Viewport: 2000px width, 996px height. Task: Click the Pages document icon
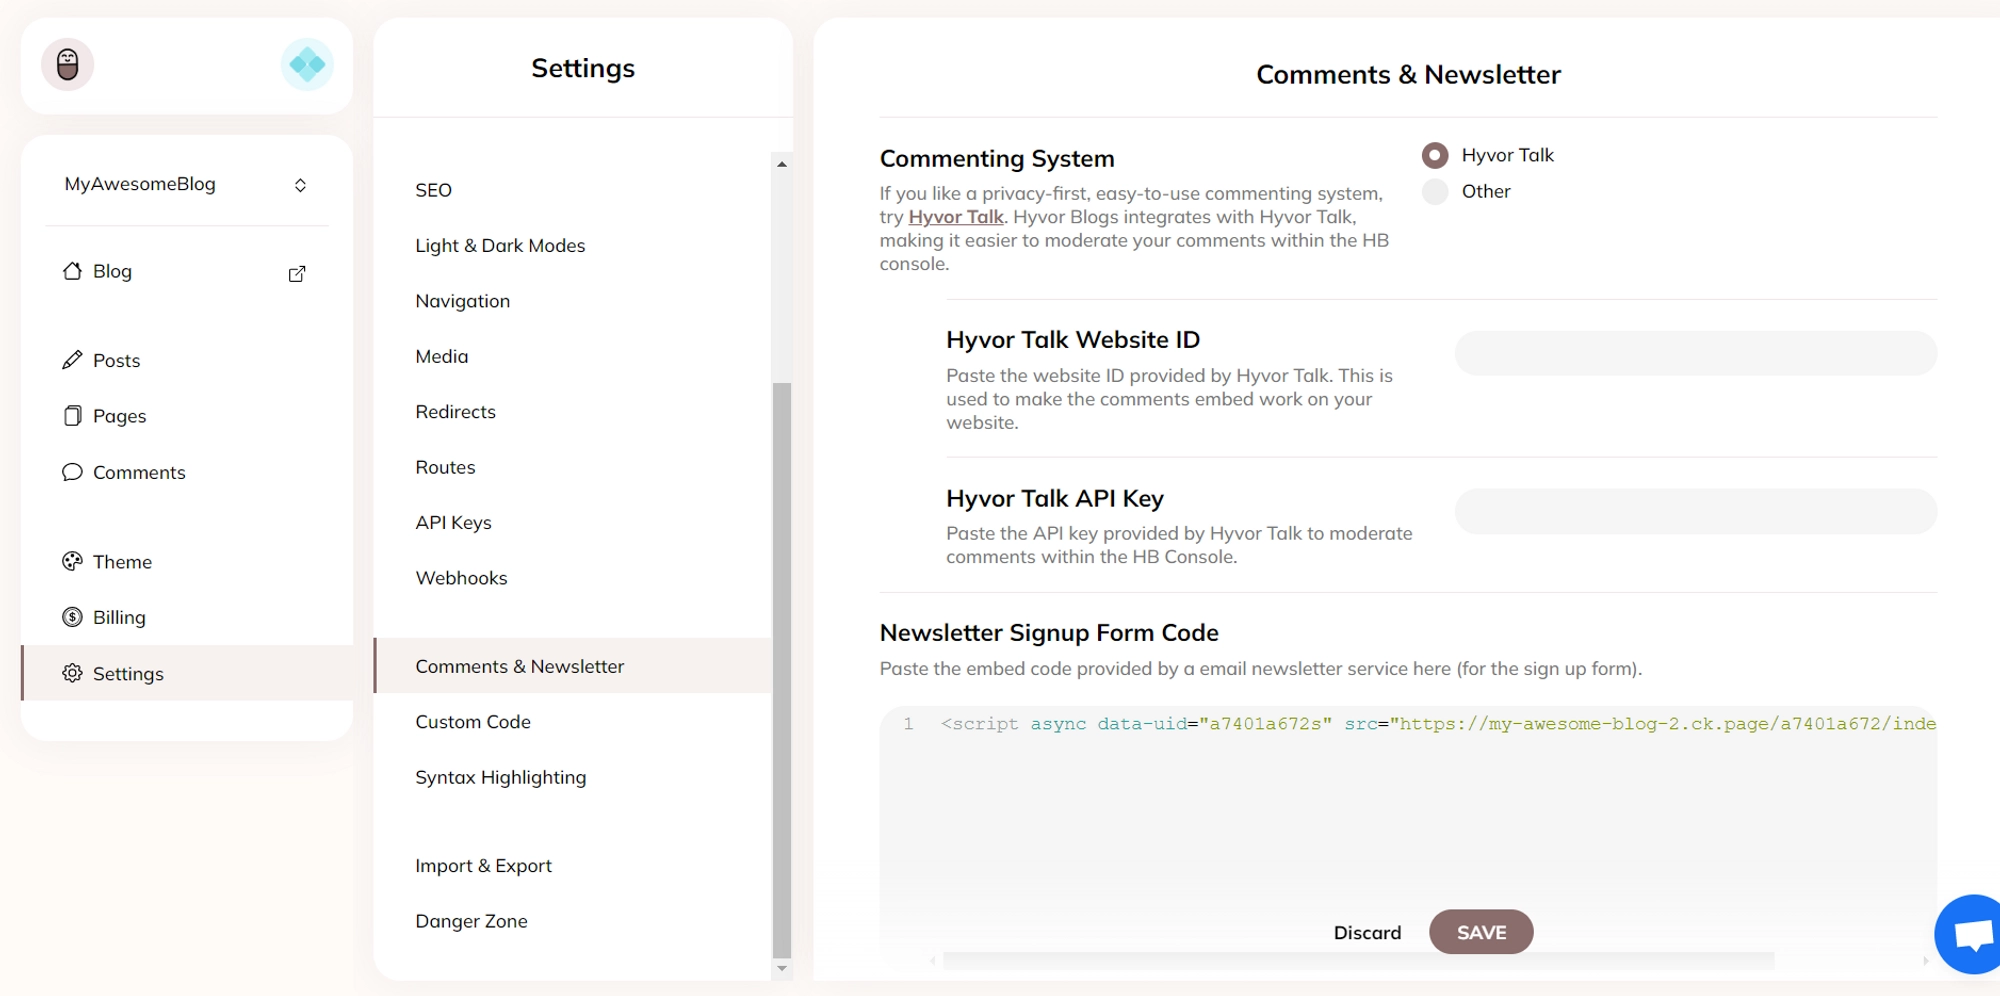click(72, 416)
